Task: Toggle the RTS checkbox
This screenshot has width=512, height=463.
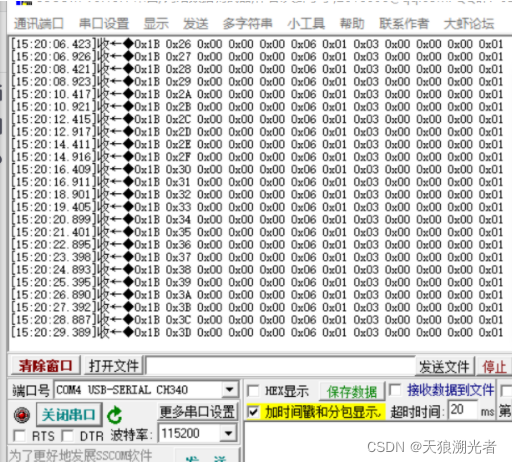Action: 19,435
